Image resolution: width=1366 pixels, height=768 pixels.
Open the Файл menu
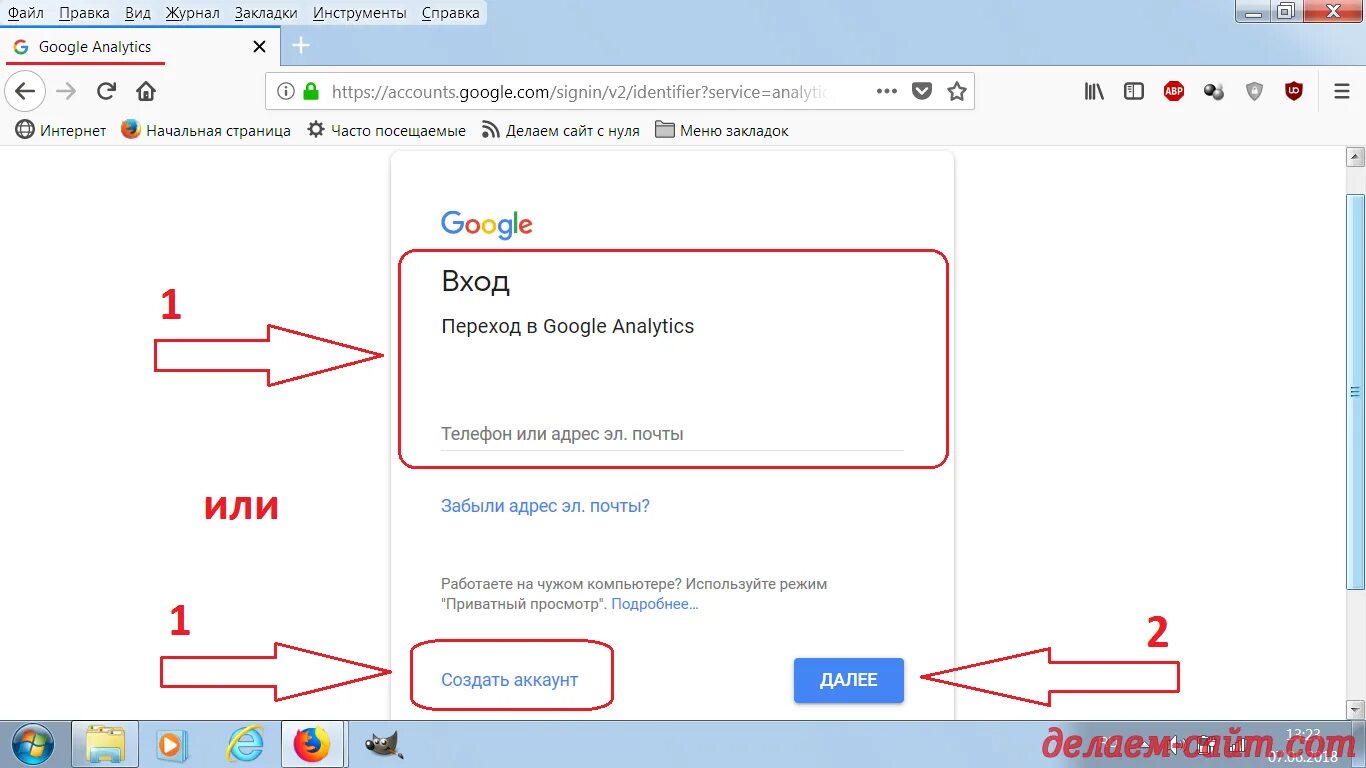(26, 13)
